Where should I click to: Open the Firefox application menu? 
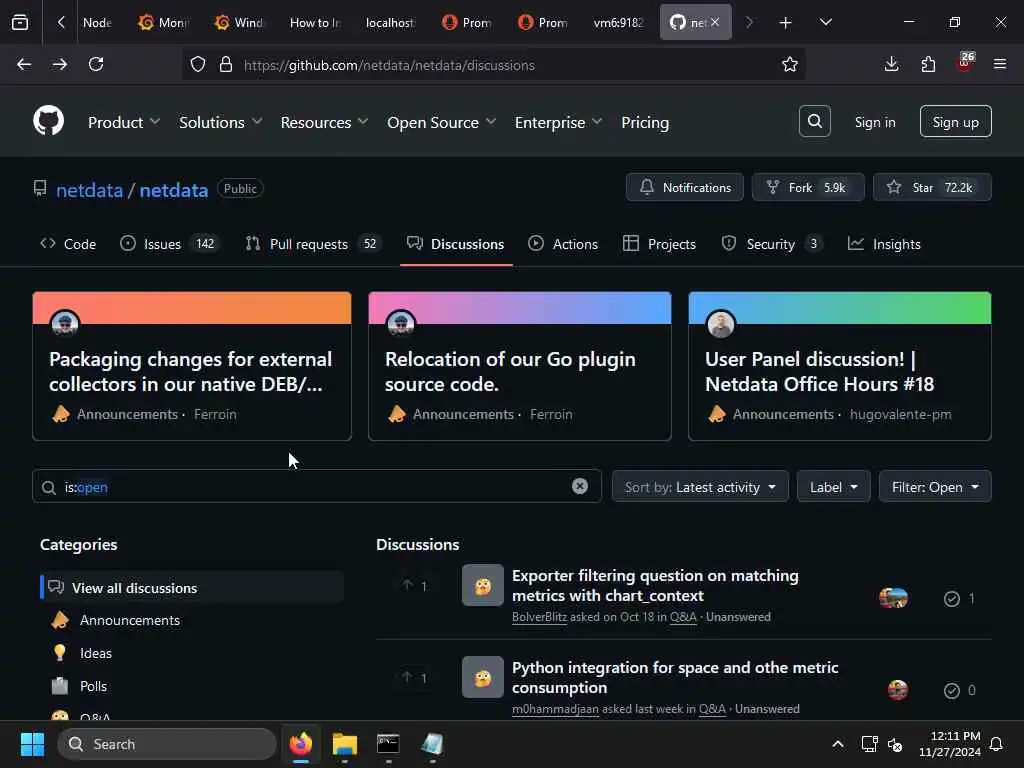[x=999, y=64]
